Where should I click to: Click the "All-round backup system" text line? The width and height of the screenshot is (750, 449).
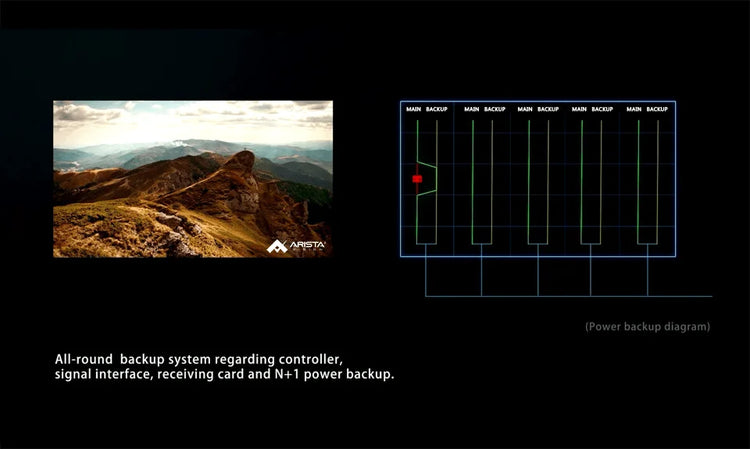click(x=199, y=358)
